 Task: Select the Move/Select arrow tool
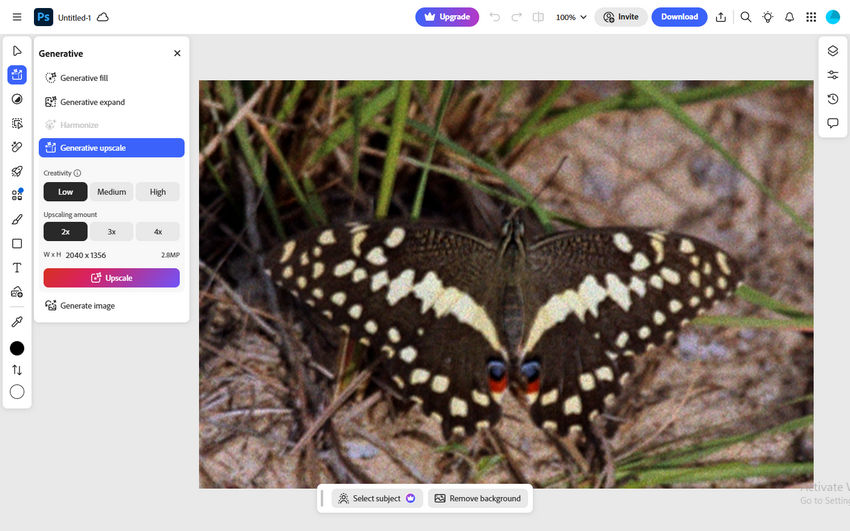click(17, 50)
